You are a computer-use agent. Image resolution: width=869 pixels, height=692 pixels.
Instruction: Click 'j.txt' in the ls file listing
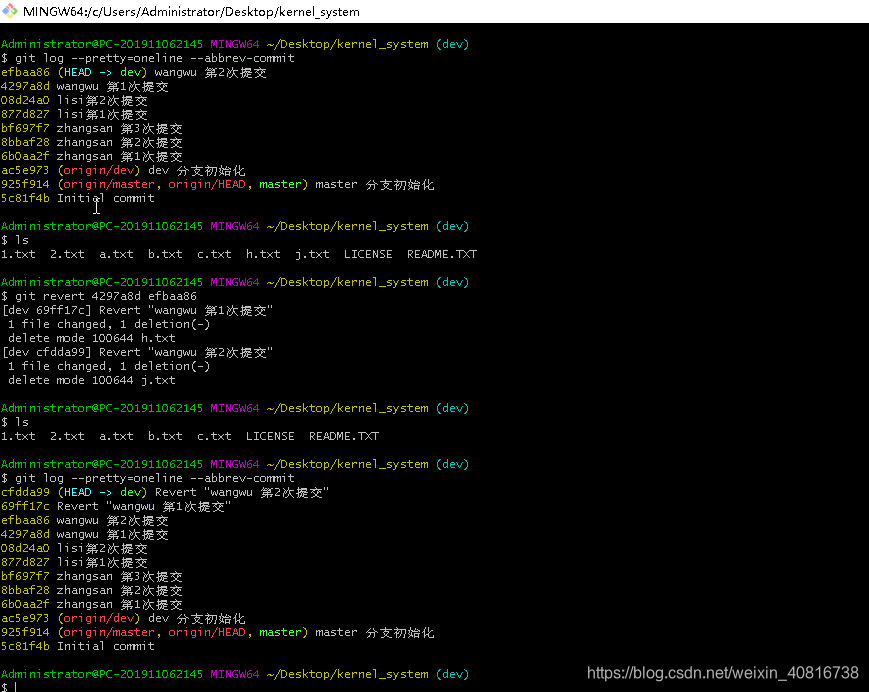click(x=312, y=254)
